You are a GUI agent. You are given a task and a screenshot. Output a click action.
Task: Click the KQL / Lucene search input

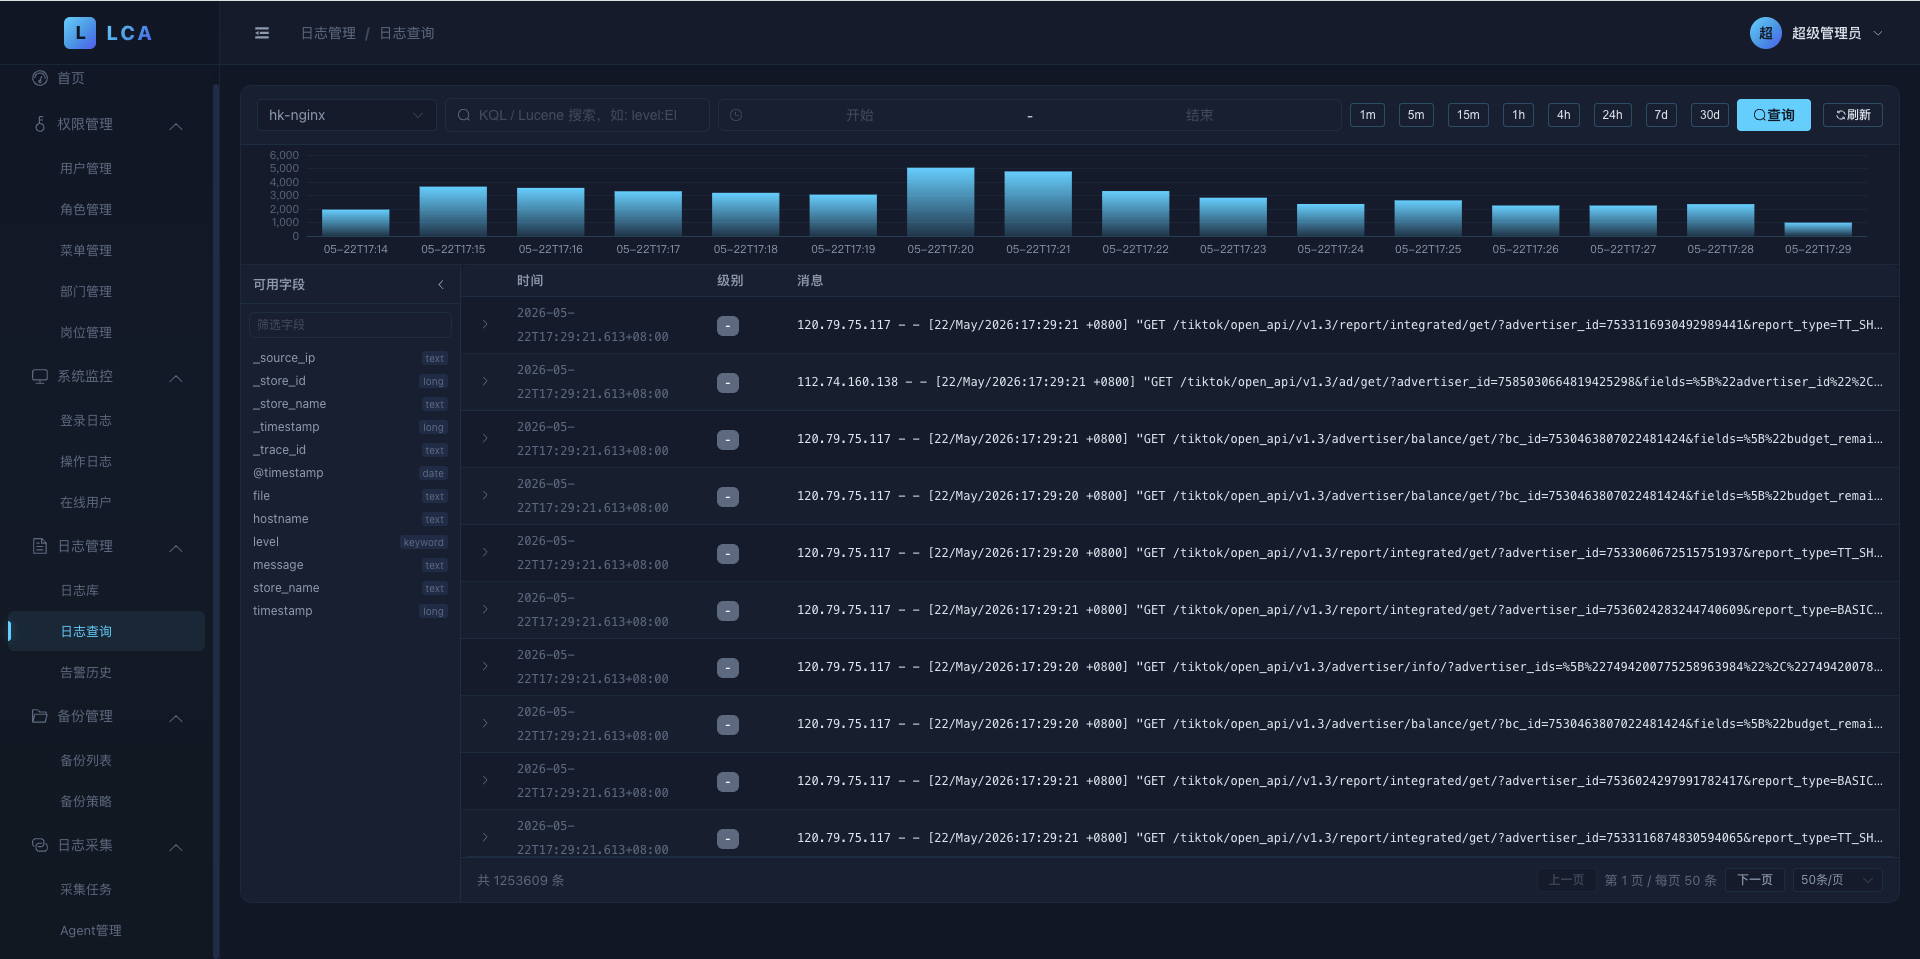coord(577,115)
